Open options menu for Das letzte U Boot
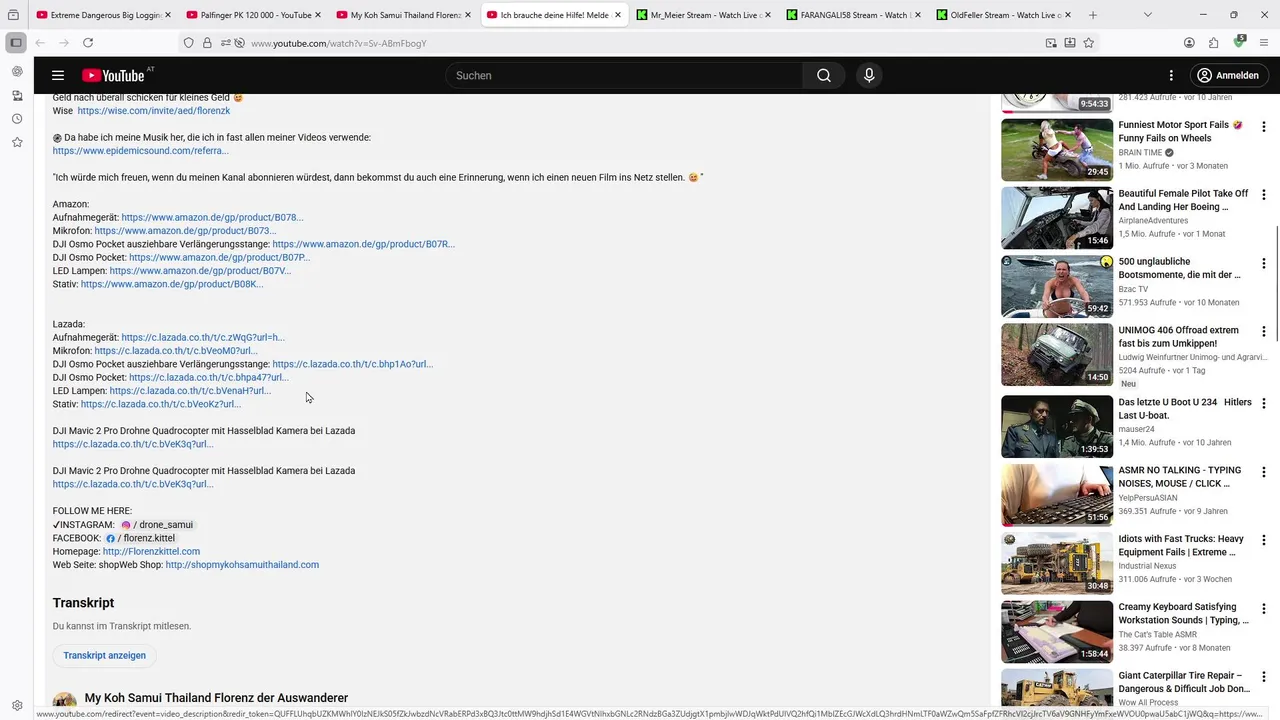 click(x=1264, y=403)
